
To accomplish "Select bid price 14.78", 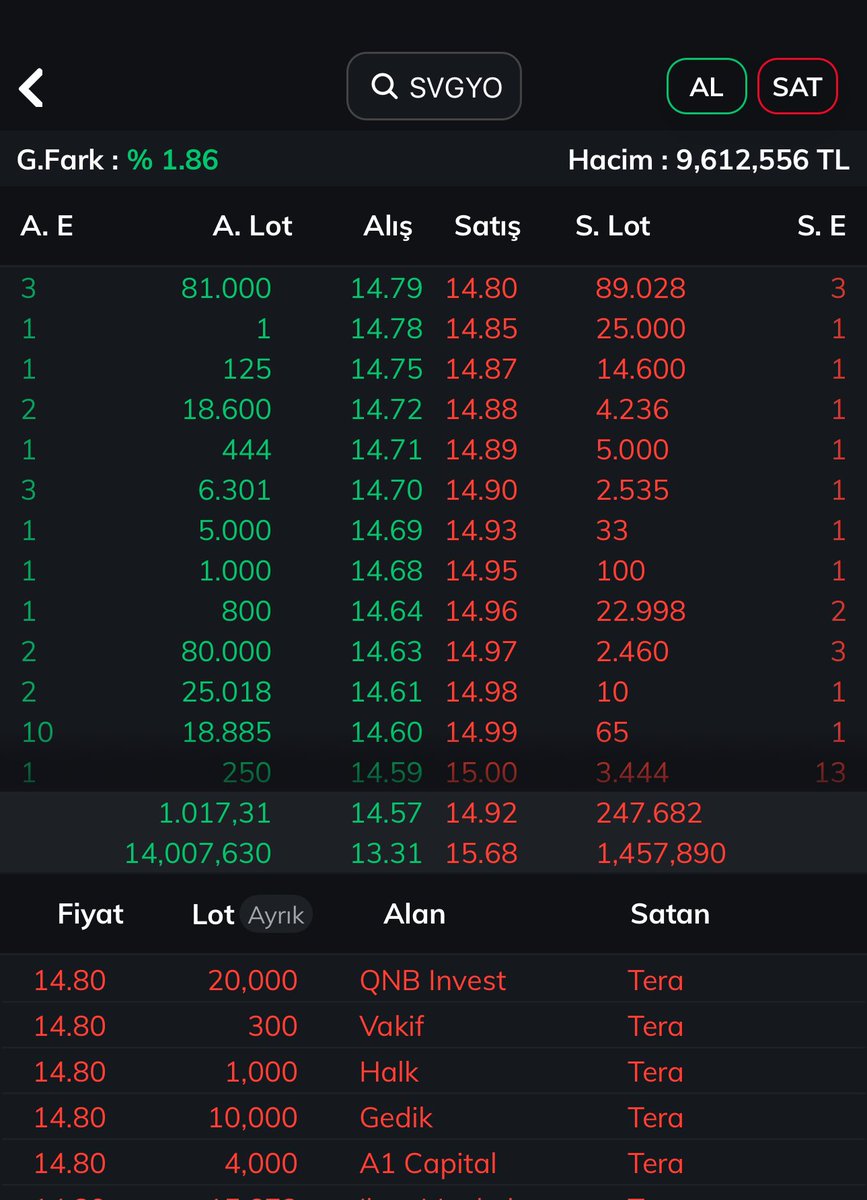I will [386, 329].
